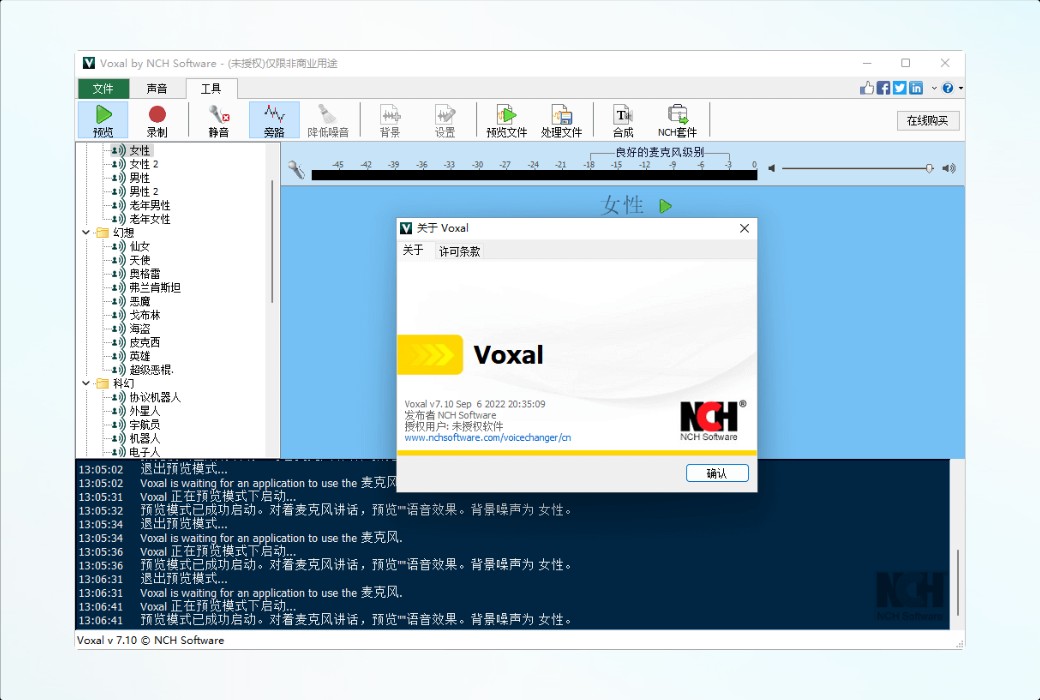This screenshot has height=700, width=1040.
Task: Click the 在线购买 buy online button
Action: point(927,121)
